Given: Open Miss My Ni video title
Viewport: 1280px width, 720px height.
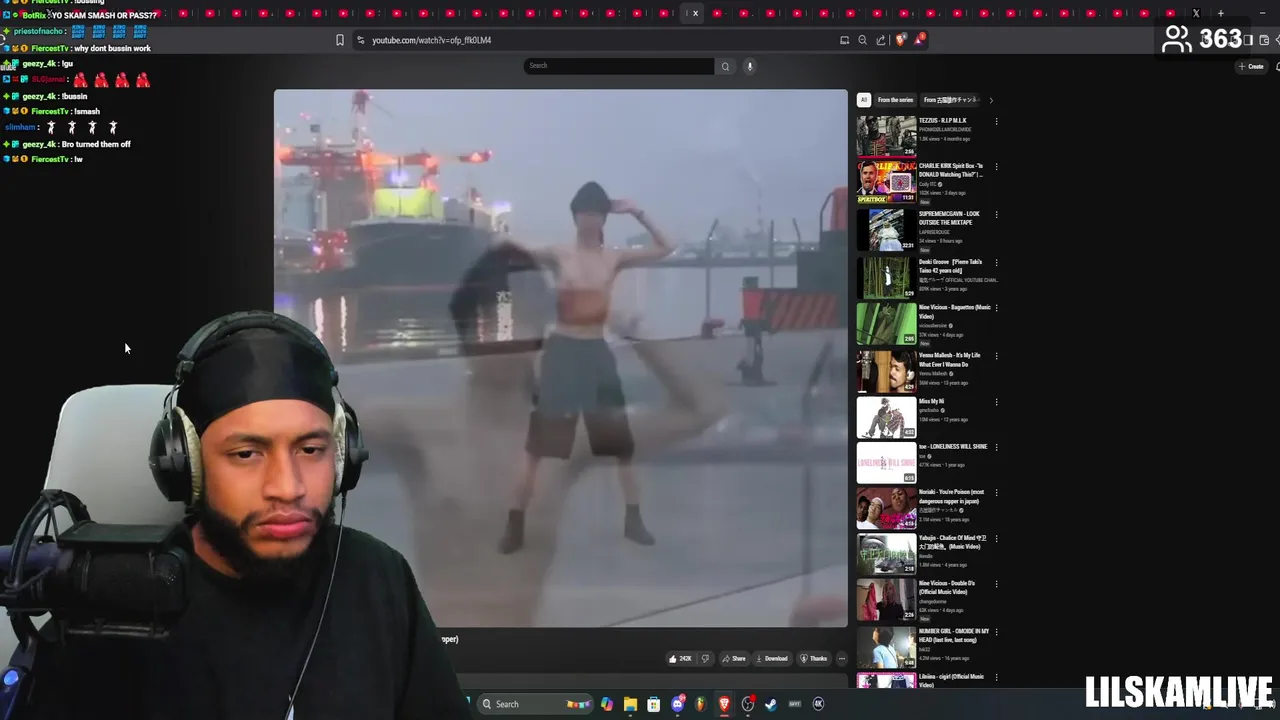Looking at the screenshot, I should 932,401.
